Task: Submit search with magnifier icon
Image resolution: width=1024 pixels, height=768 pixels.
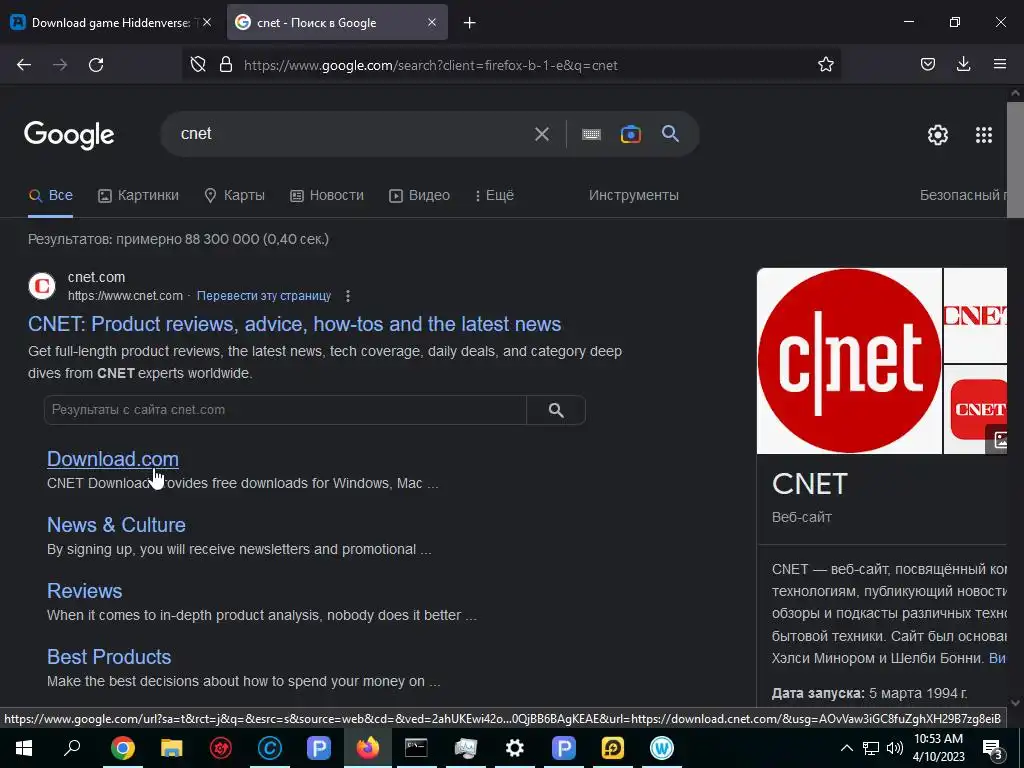Action: 670,134
